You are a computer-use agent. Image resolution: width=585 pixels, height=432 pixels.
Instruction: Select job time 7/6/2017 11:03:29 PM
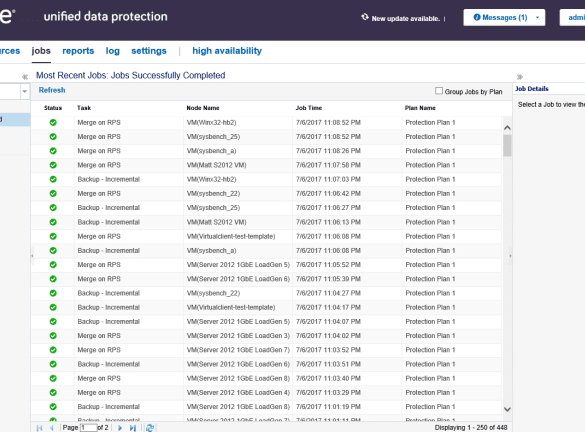[328, 392]
